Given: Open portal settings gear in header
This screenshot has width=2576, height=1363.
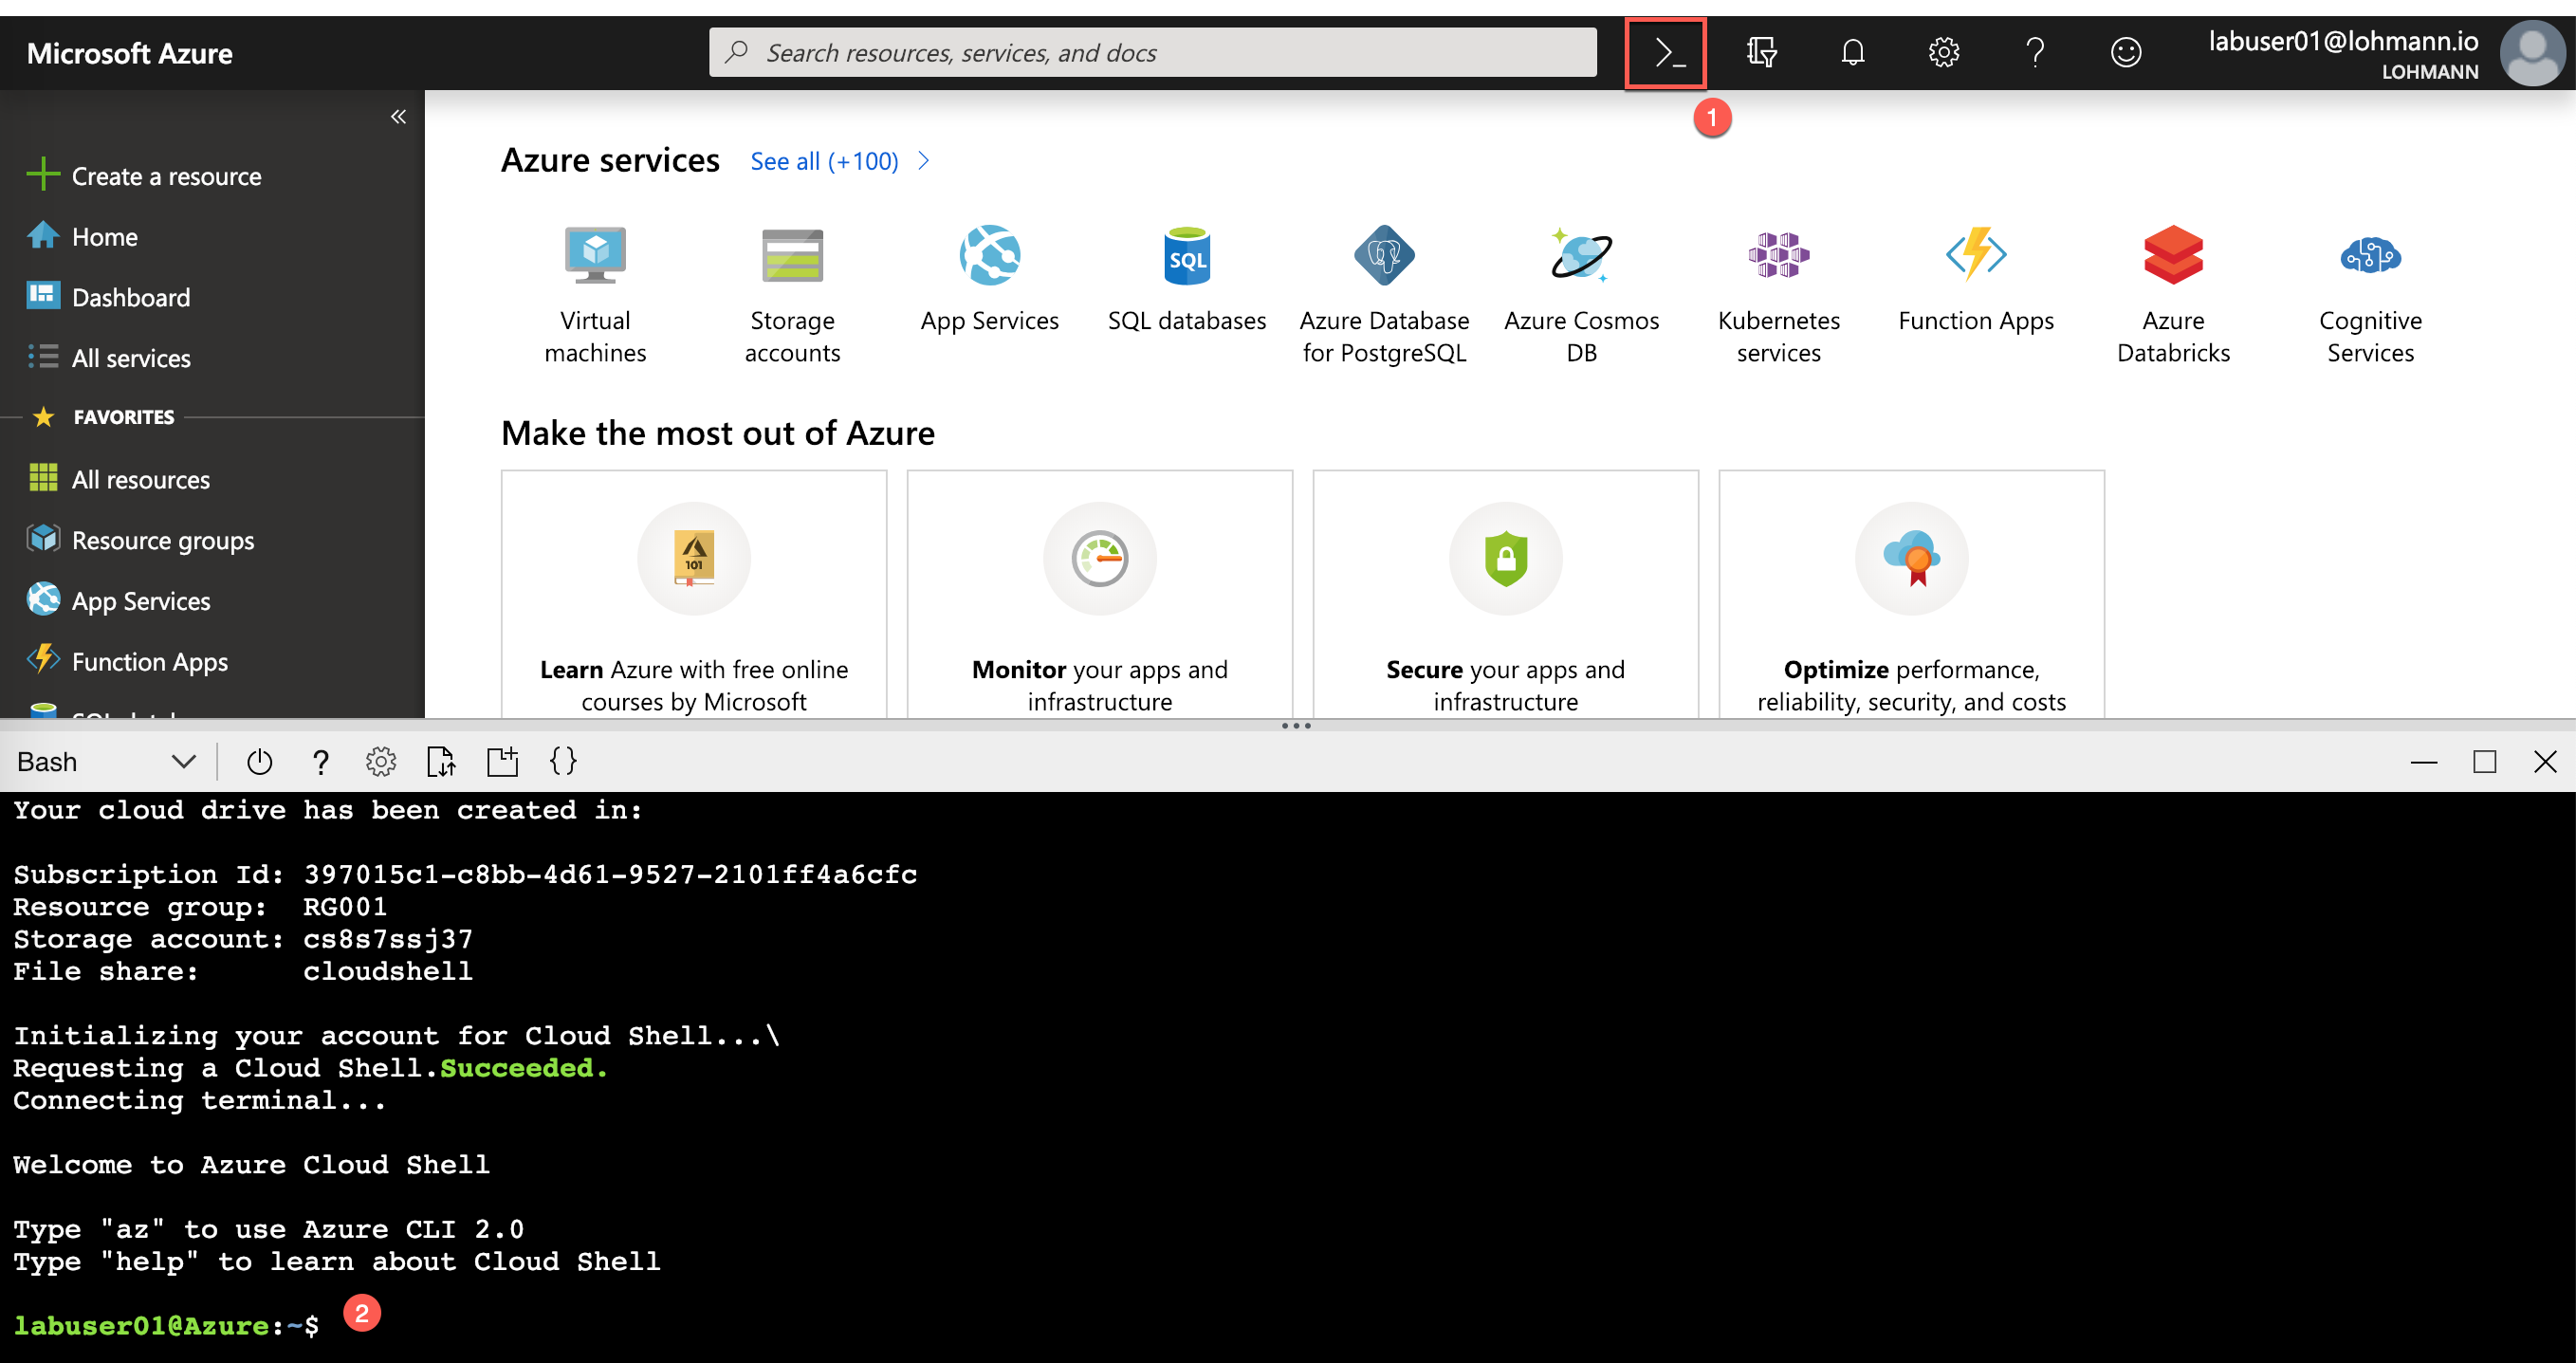Looking at the screenshot, I should point(1943,52).
